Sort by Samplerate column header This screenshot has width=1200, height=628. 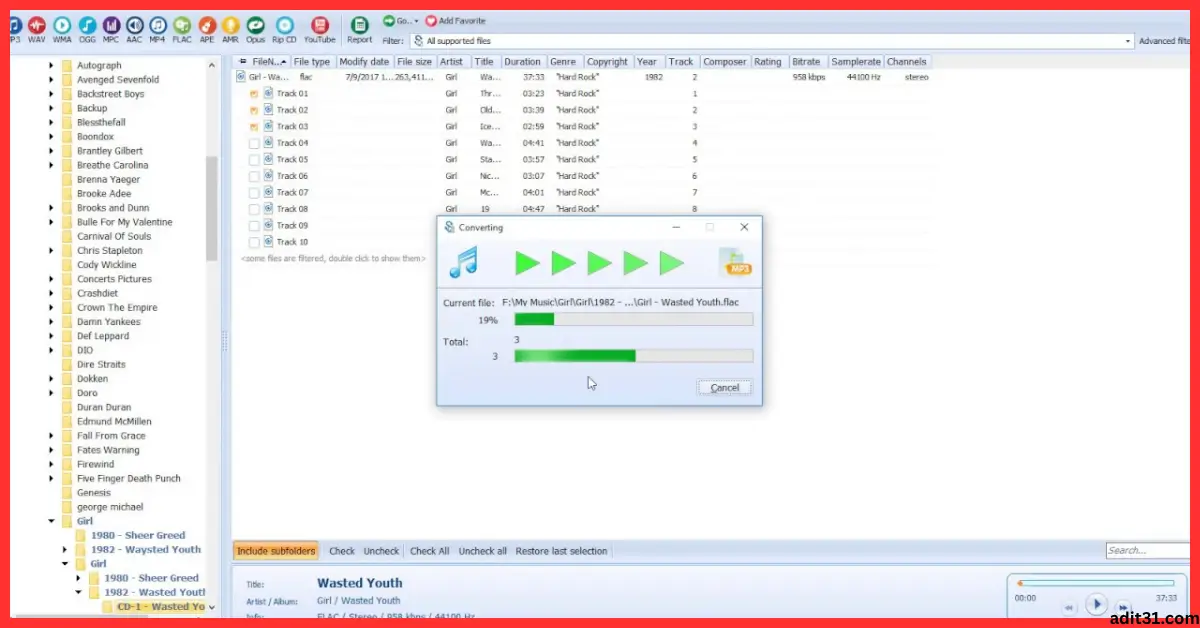point(855,62)
